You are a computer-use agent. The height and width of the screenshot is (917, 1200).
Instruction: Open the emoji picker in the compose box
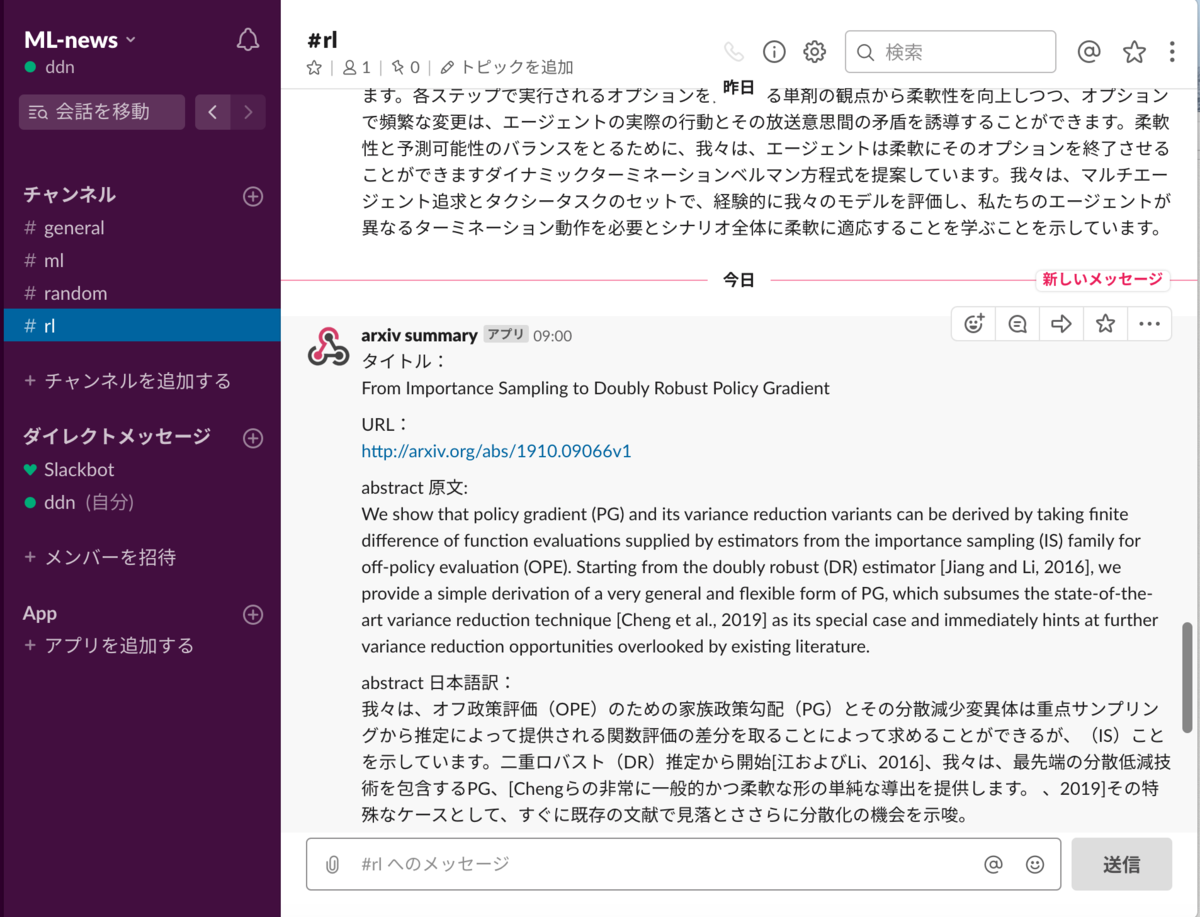coord(1035,863)
